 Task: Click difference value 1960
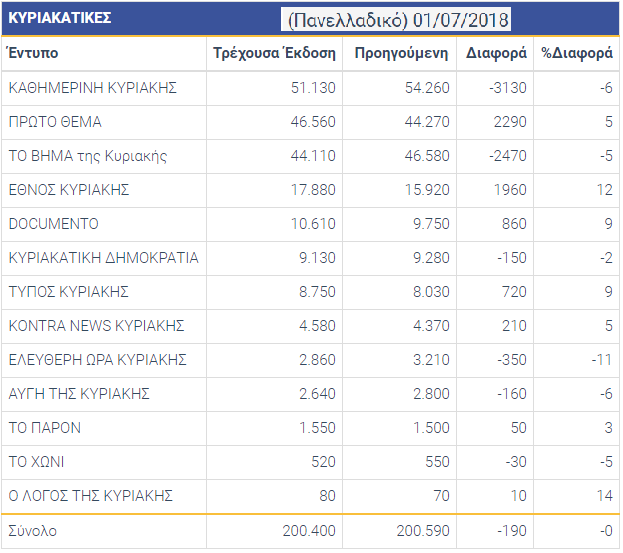click(x=510, y=190)
